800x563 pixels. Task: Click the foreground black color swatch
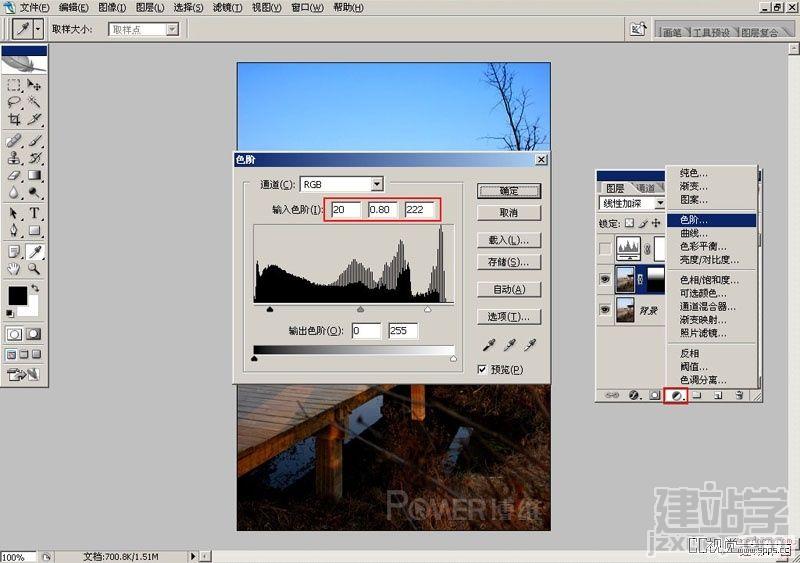17,296
